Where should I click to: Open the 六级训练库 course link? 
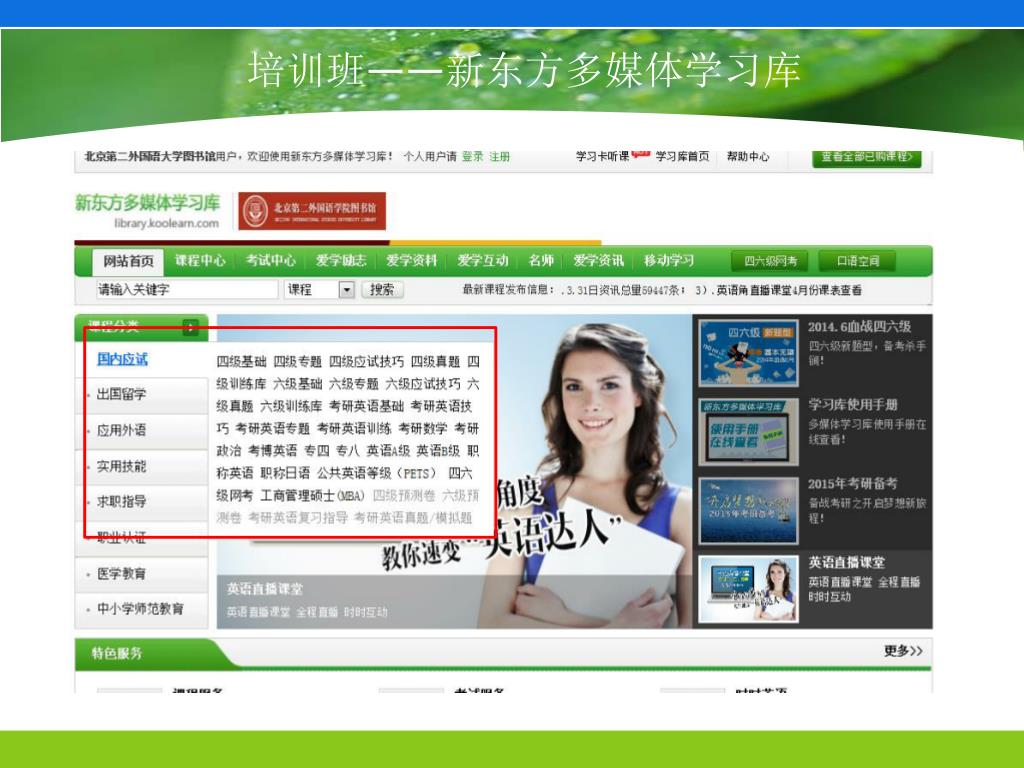point(291,406)
